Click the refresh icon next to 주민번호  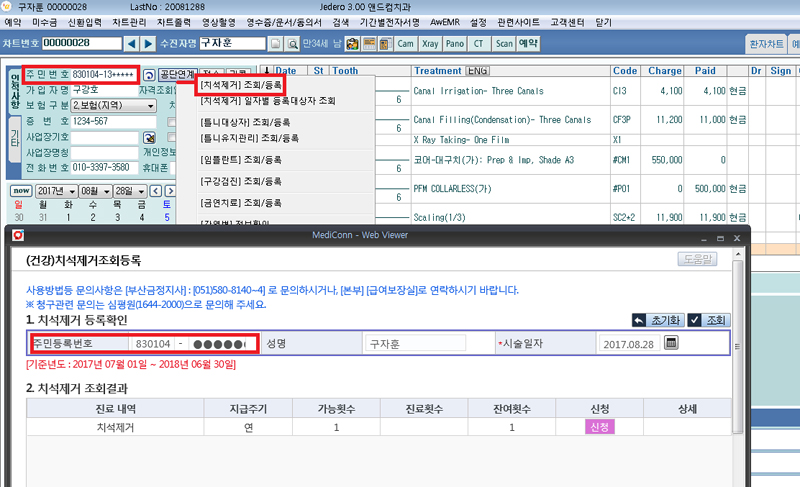pyautogui.click(x=148, y=75)
